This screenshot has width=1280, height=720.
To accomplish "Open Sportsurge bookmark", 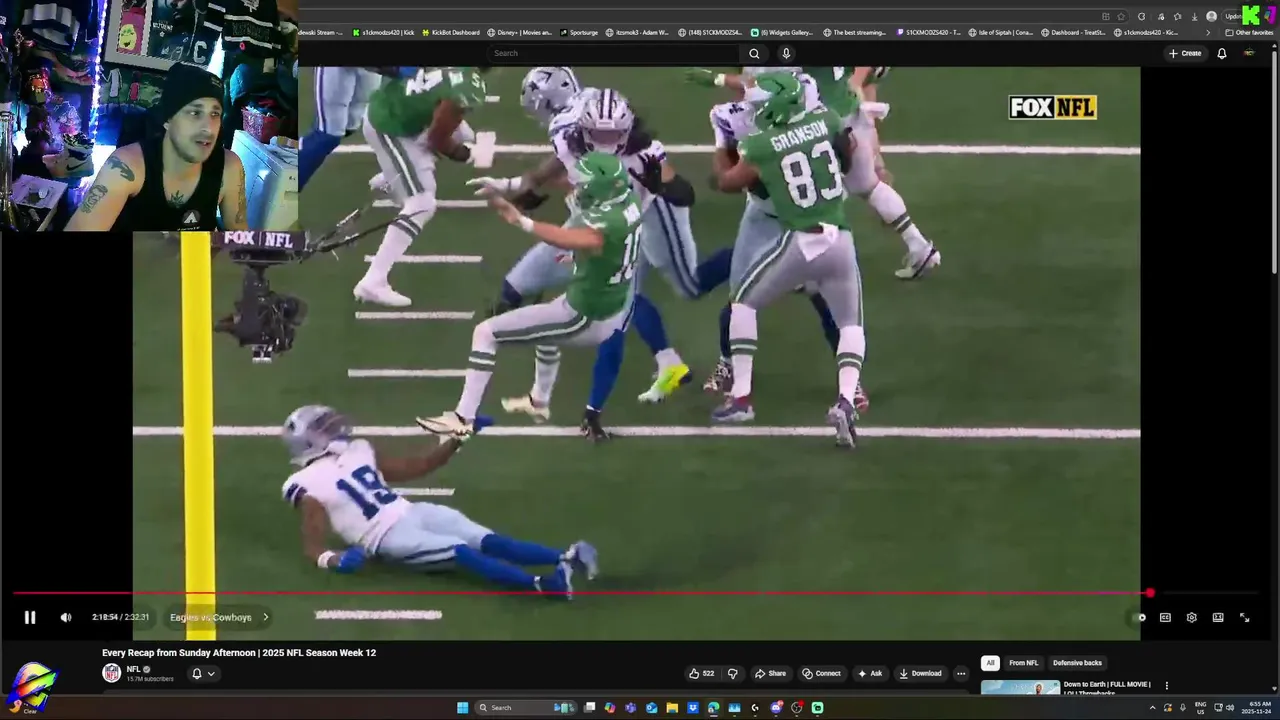I will coord(579,32).
